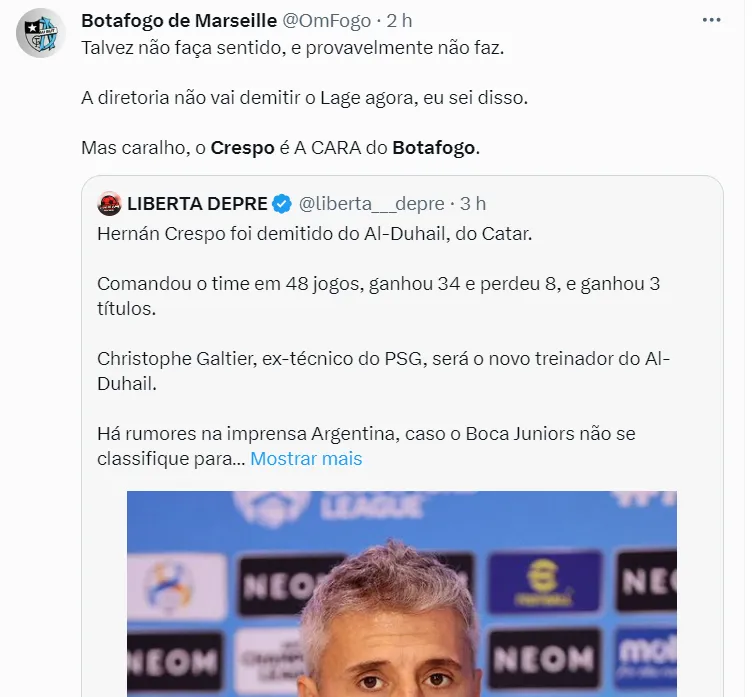
Task: Open the tweet's "2 h" timestamp
Action: tap(399, 21)
